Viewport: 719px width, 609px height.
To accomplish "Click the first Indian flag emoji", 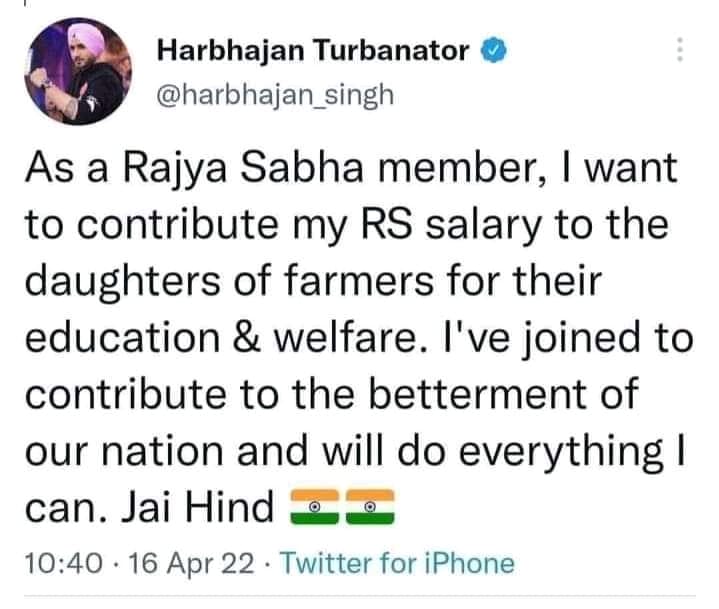I will tap(313, 509).
